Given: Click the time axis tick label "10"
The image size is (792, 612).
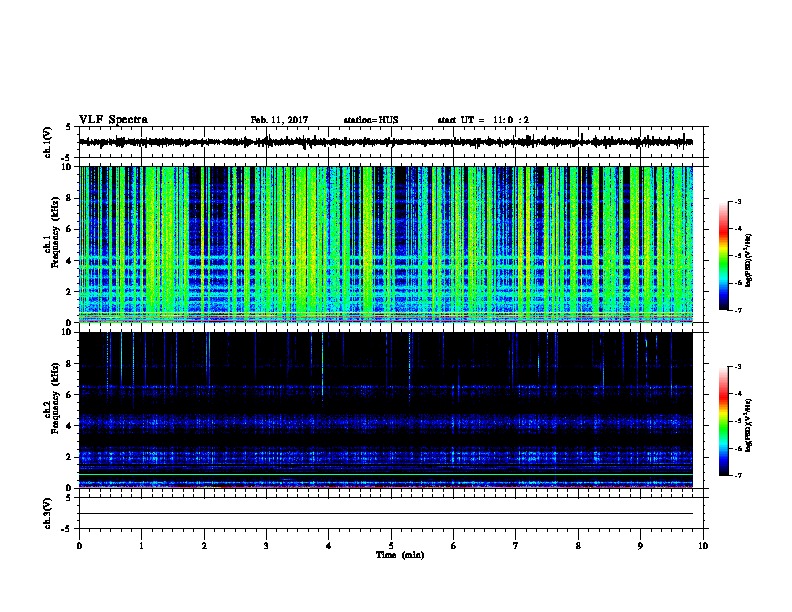Looking at the screenshot, I should pyautogui.click(x=703, y=545).
